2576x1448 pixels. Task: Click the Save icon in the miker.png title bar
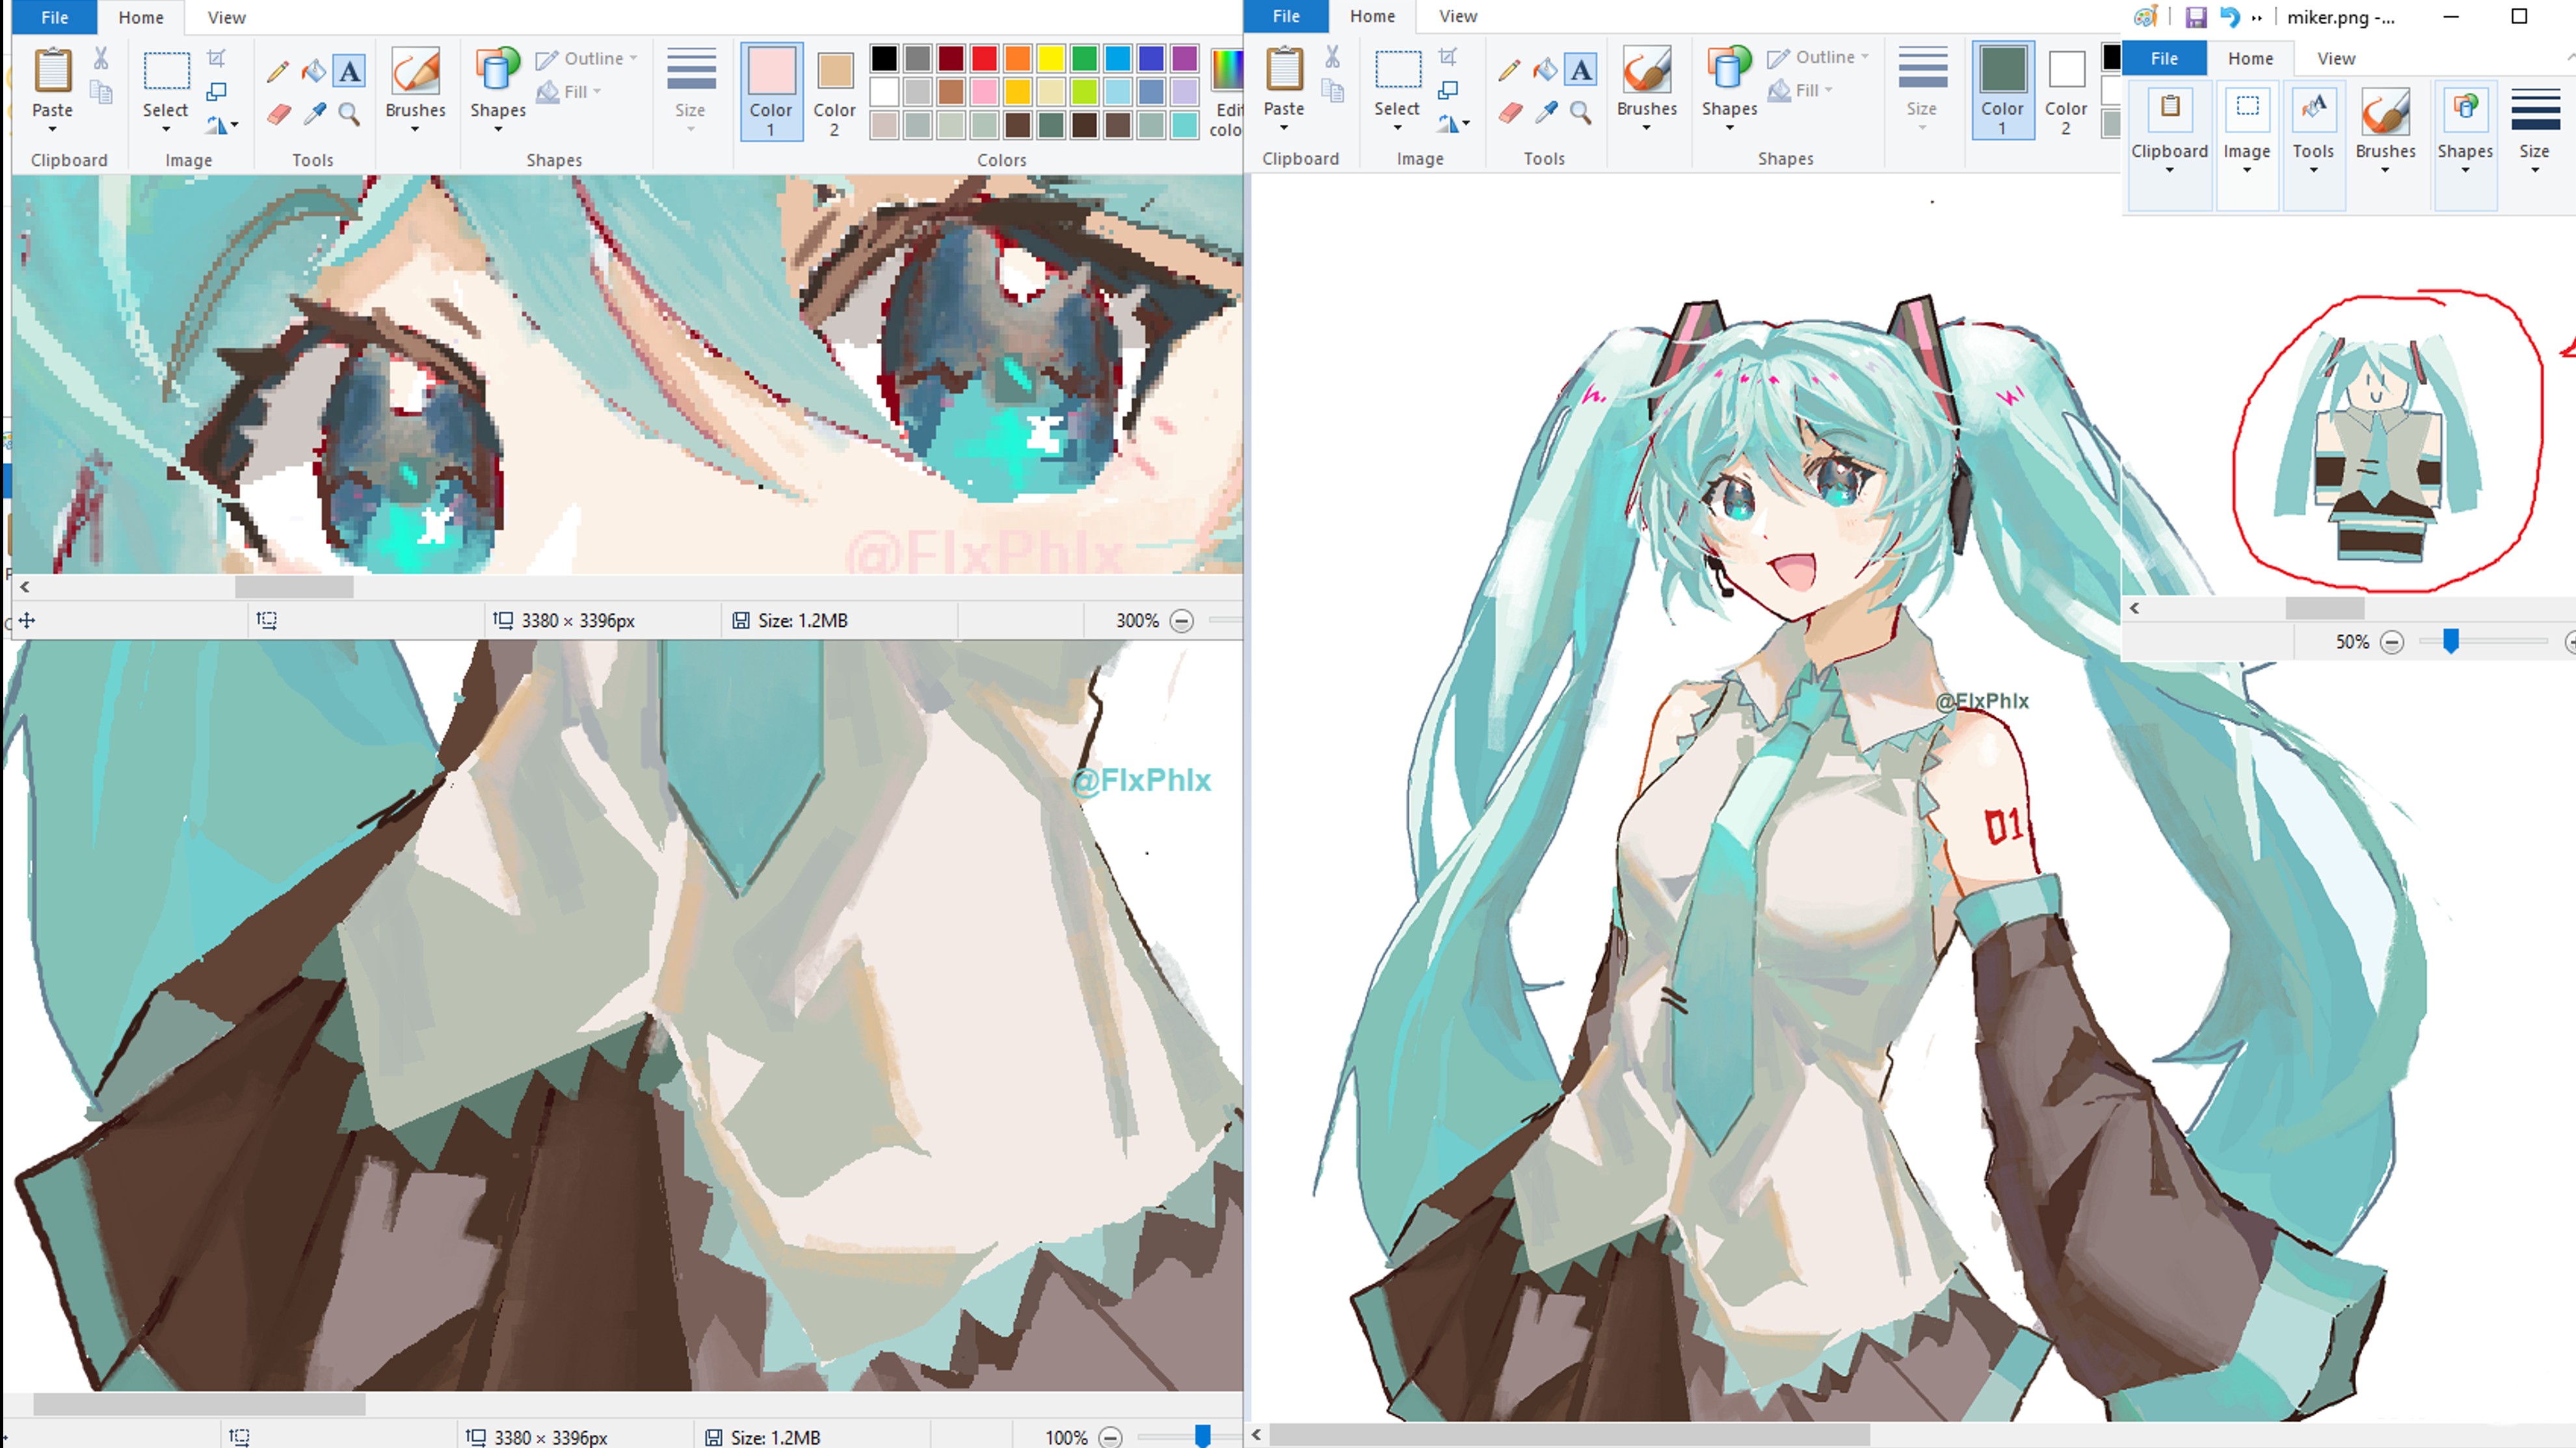coord(2195,17)
